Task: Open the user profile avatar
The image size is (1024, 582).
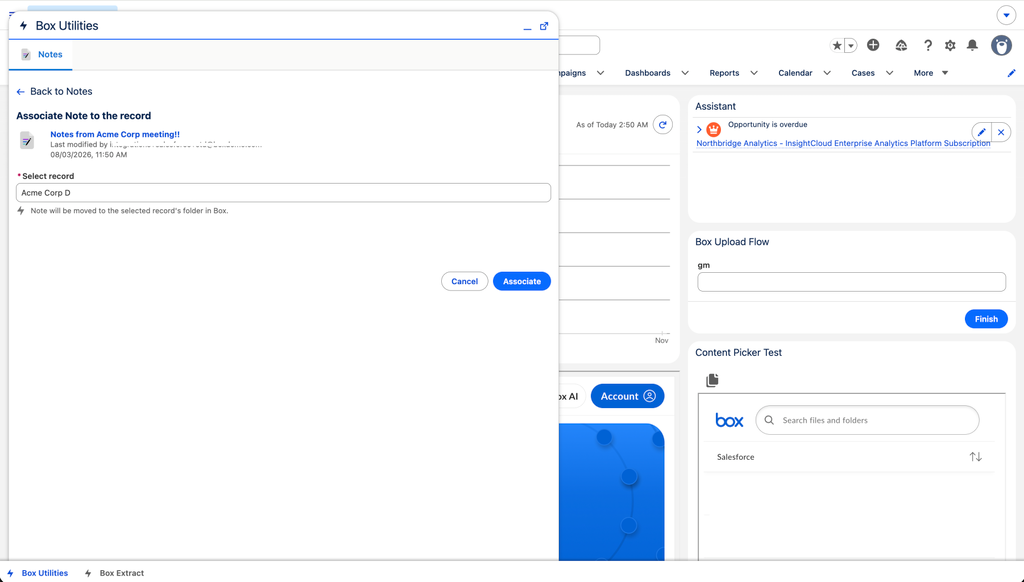Action: [x=1001, y=45]
